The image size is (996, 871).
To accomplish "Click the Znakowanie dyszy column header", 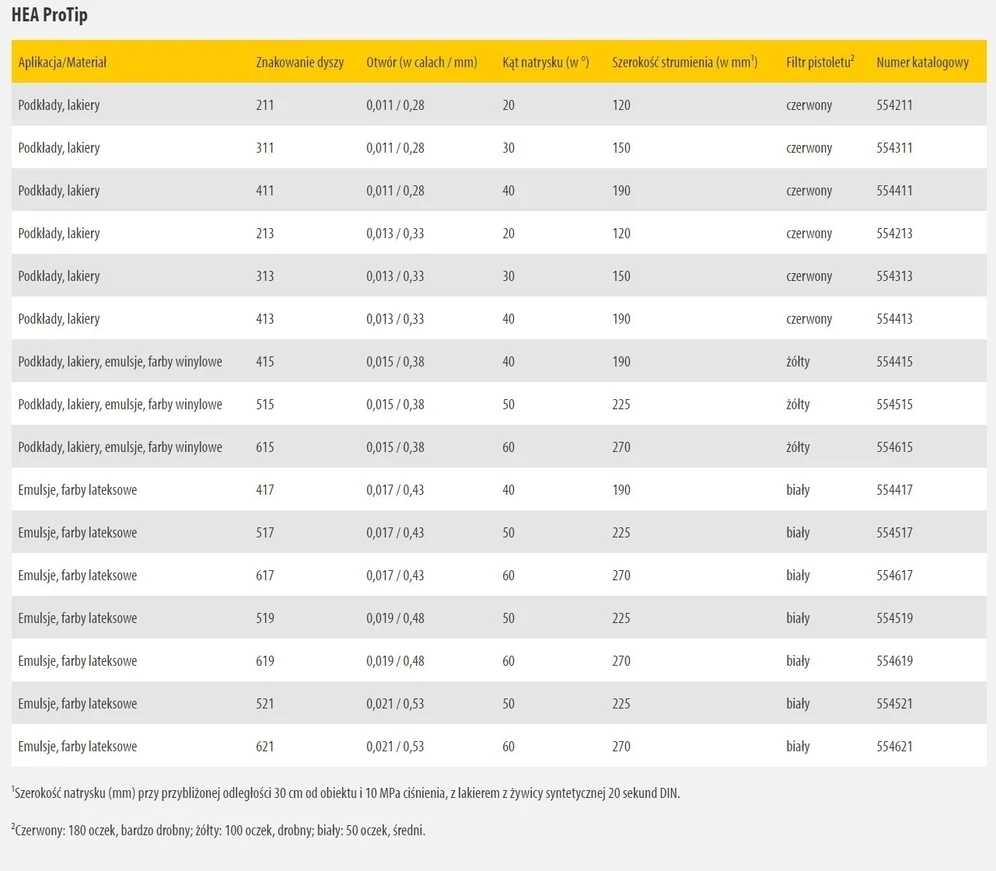I will pyautogui.click(x=300, y=62).
